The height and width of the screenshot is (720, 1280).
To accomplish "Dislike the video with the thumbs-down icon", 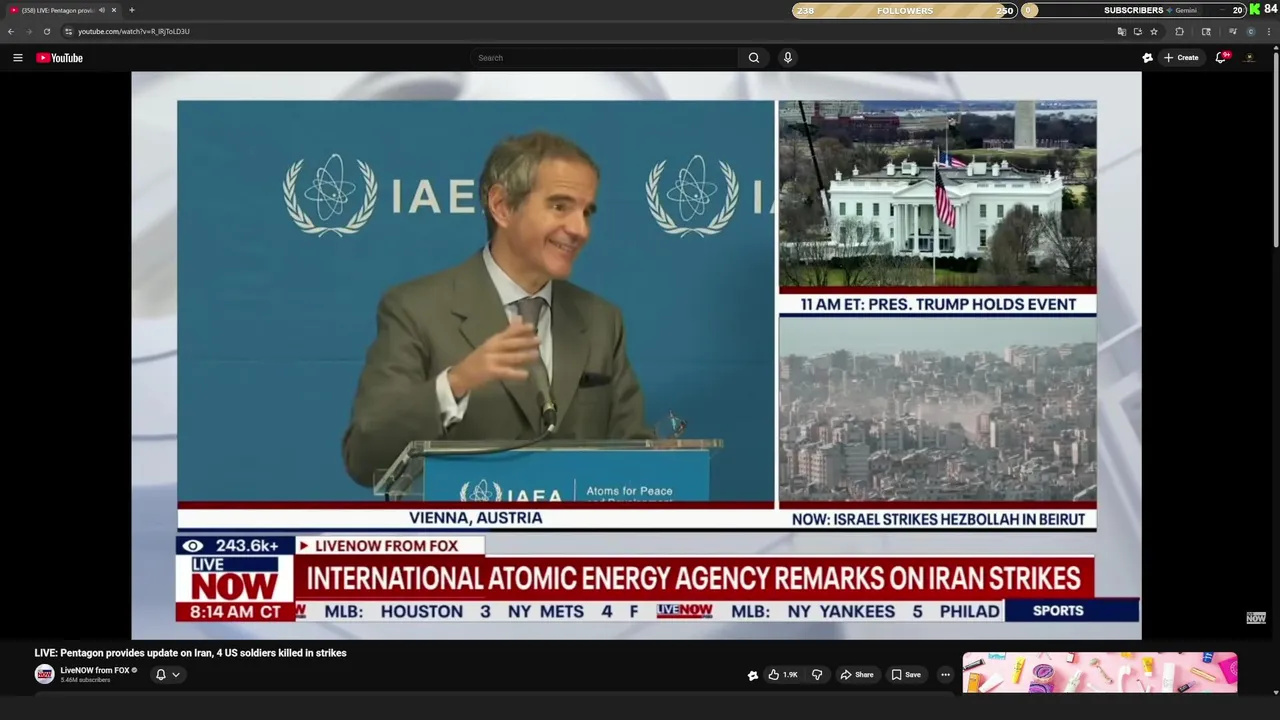I will (x=817, y=675).
